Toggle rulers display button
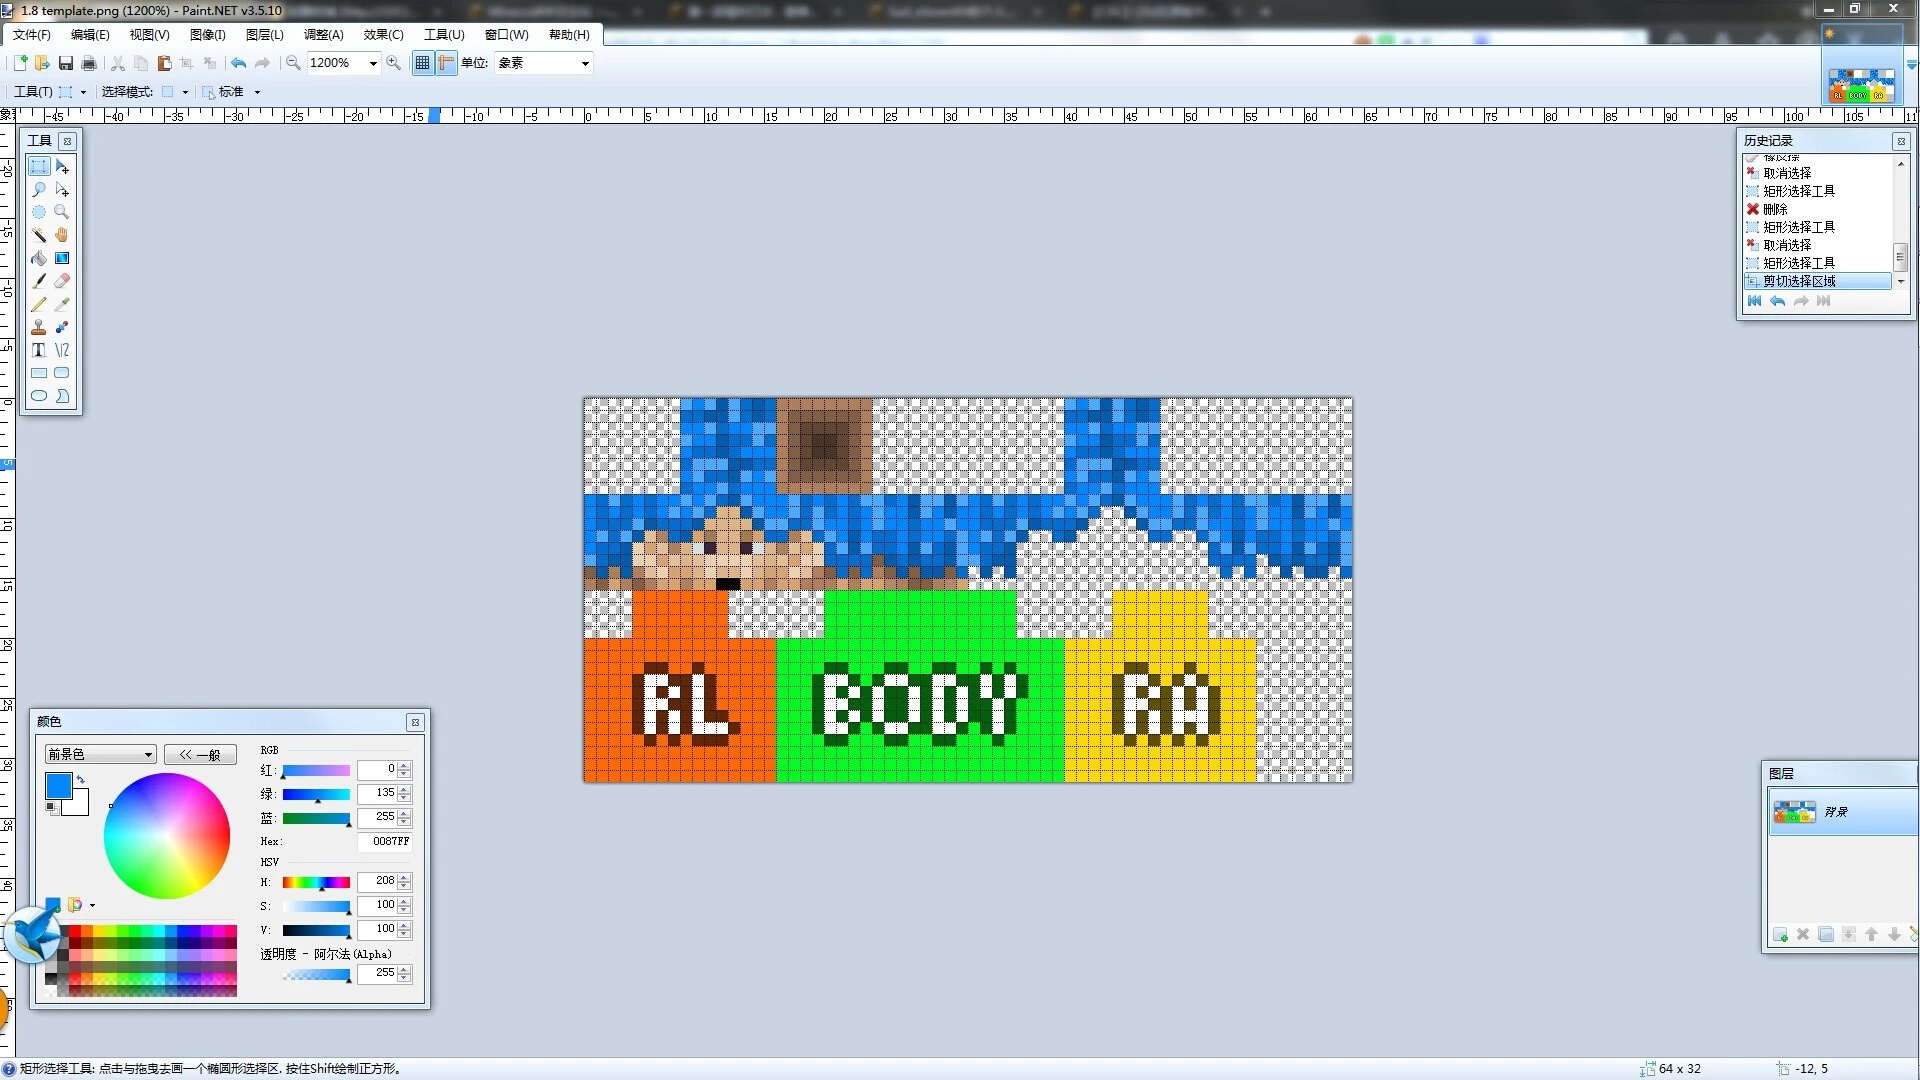This screenshot has width=1920, height=1080. point(446,63)
